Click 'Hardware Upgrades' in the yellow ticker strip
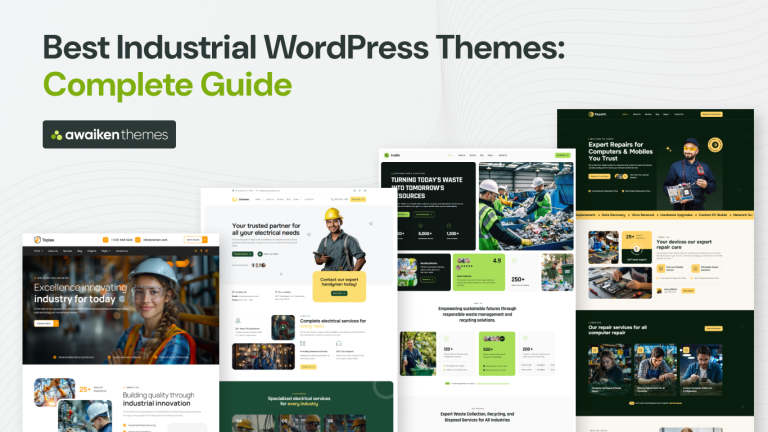The image size is (768, 432). tap(676, 215)
